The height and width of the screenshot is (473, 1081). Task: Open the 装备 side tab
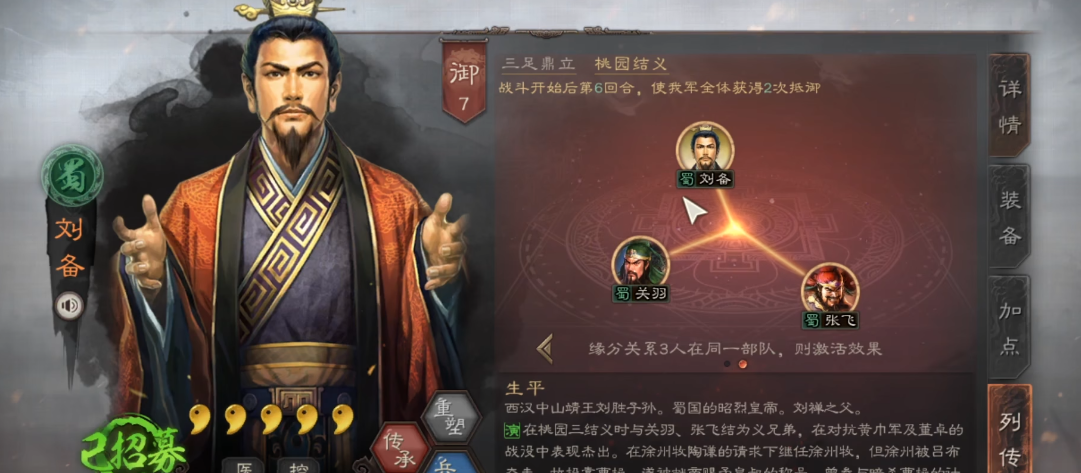pyautogui.click(x=1009, y=217)
